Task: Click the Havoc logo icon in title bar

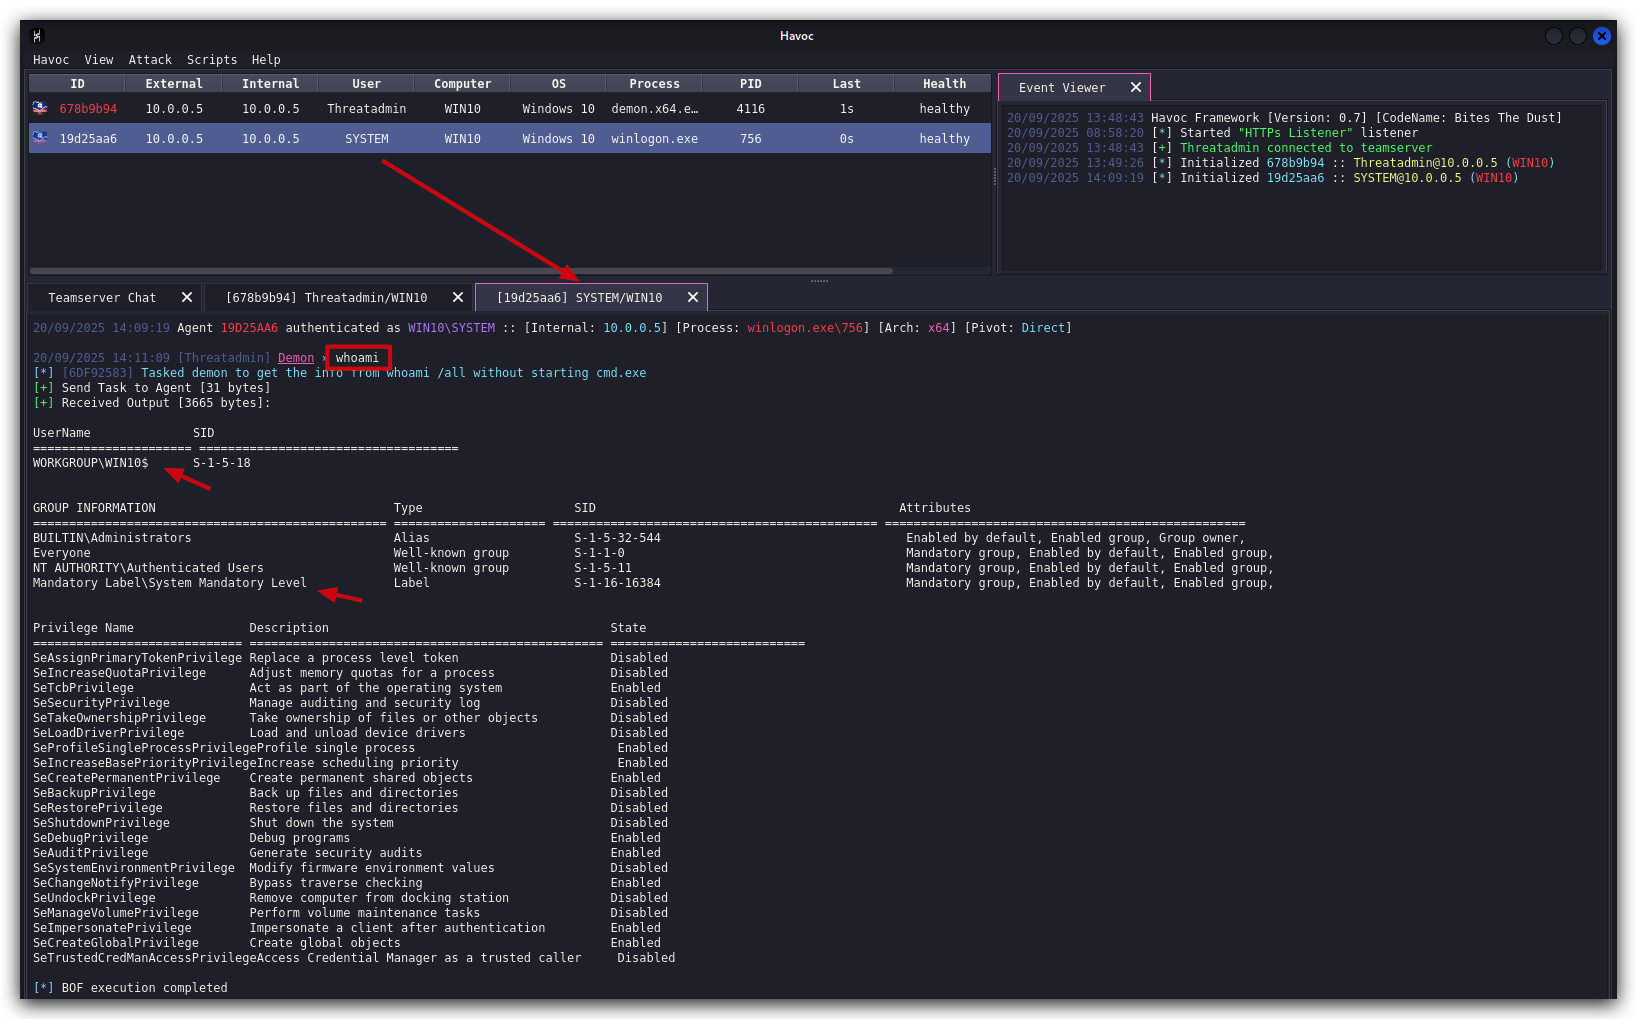Action: 38,36
